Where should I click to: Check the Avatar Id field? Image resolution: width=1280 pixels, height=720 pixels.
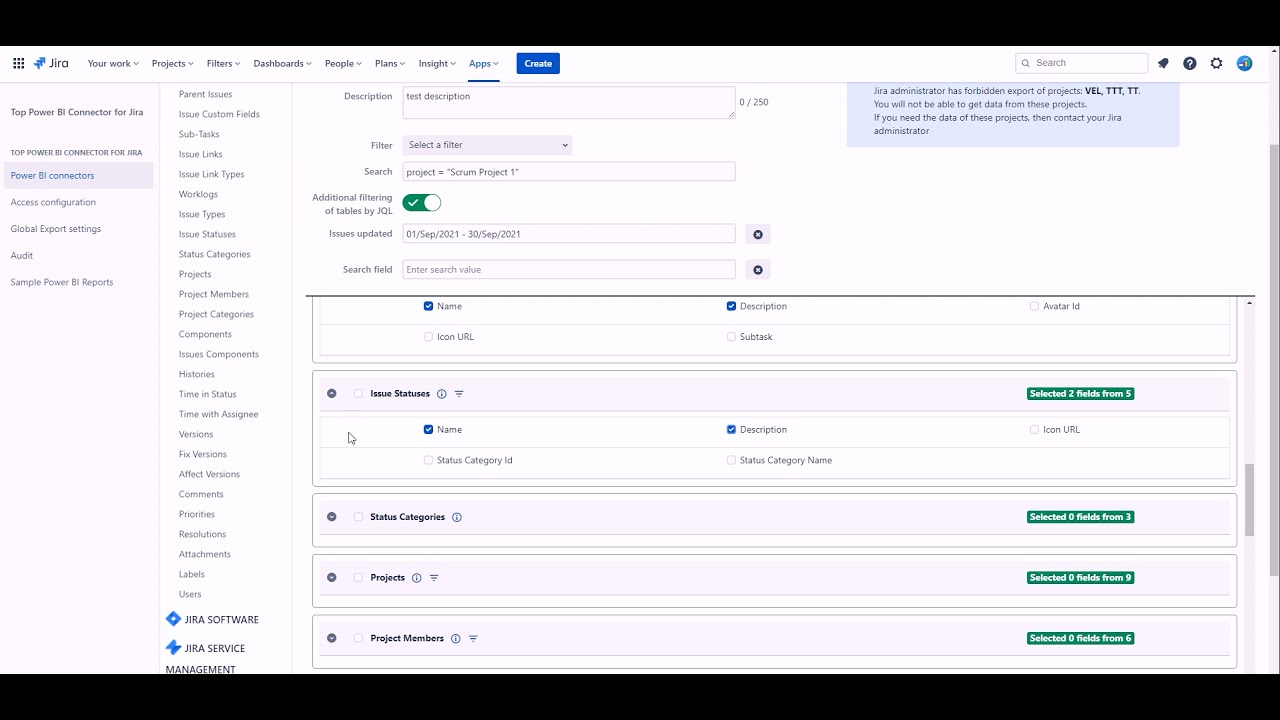(1034, 306)
